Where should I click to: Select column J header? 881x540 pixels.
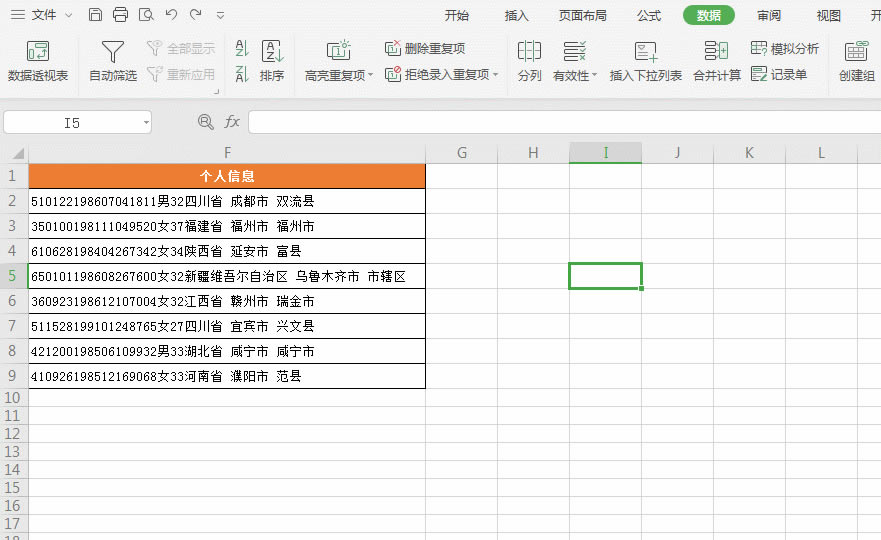coord(677,152)
